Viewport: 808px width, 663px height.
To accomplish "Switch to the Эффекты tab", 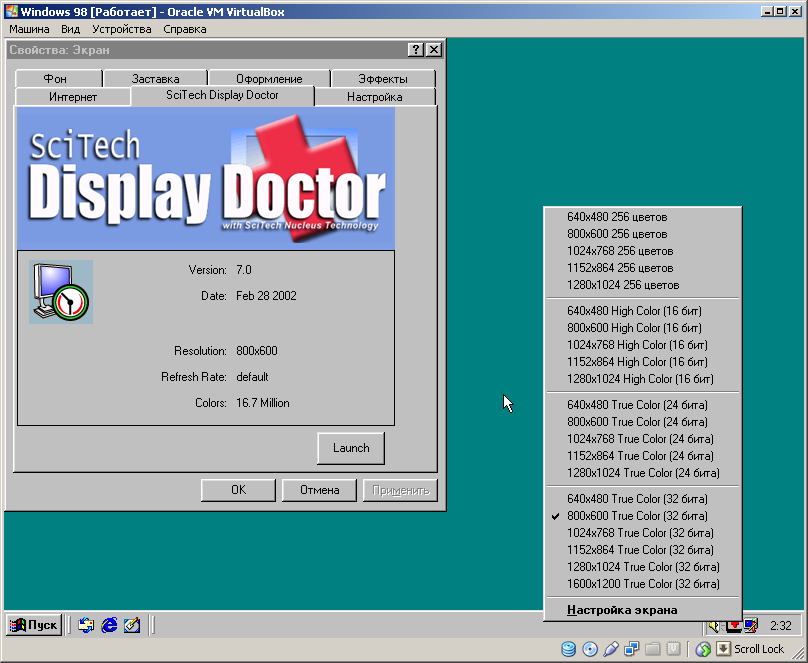I will click(x=383, y=79).
